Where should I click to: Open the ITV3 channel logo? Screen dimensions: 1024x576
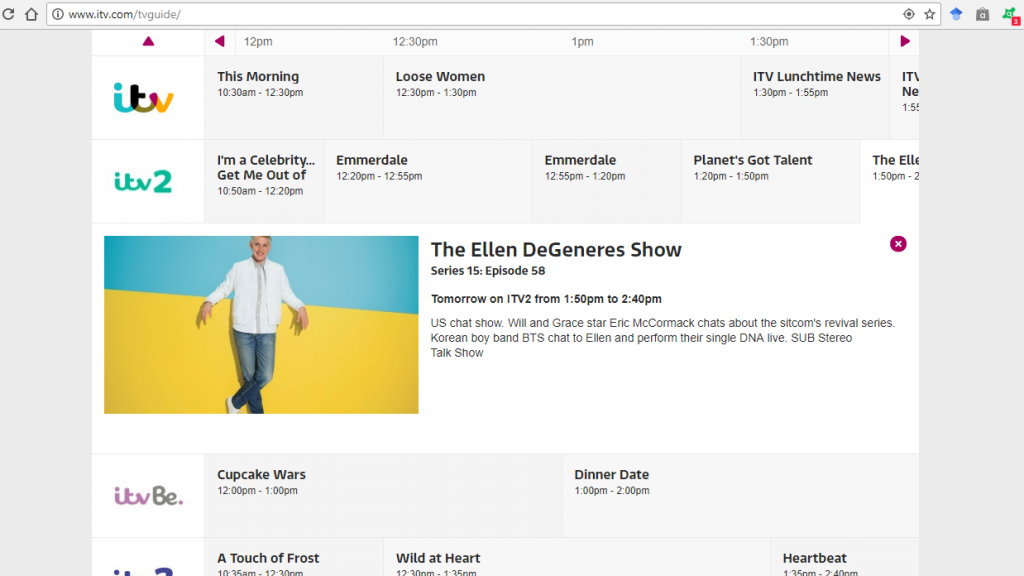pyautogui.click(x=144, y=571)
